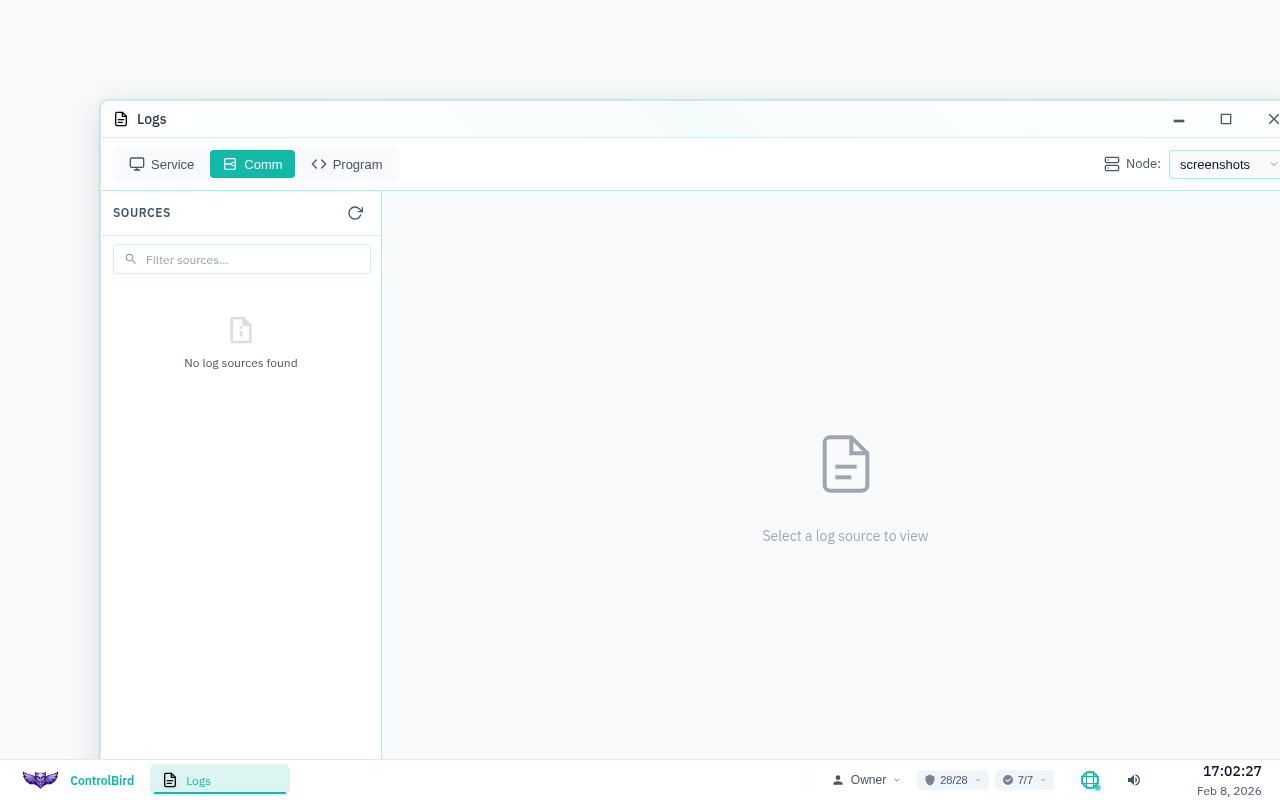Click the large empty-log document icon

pos(846,464)
